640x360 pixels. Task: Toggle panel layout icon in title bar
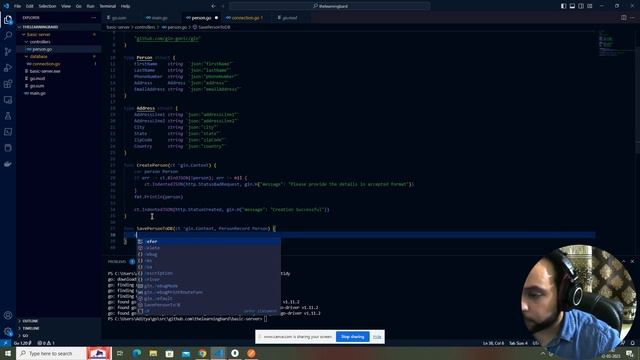(x=572, y=6)
